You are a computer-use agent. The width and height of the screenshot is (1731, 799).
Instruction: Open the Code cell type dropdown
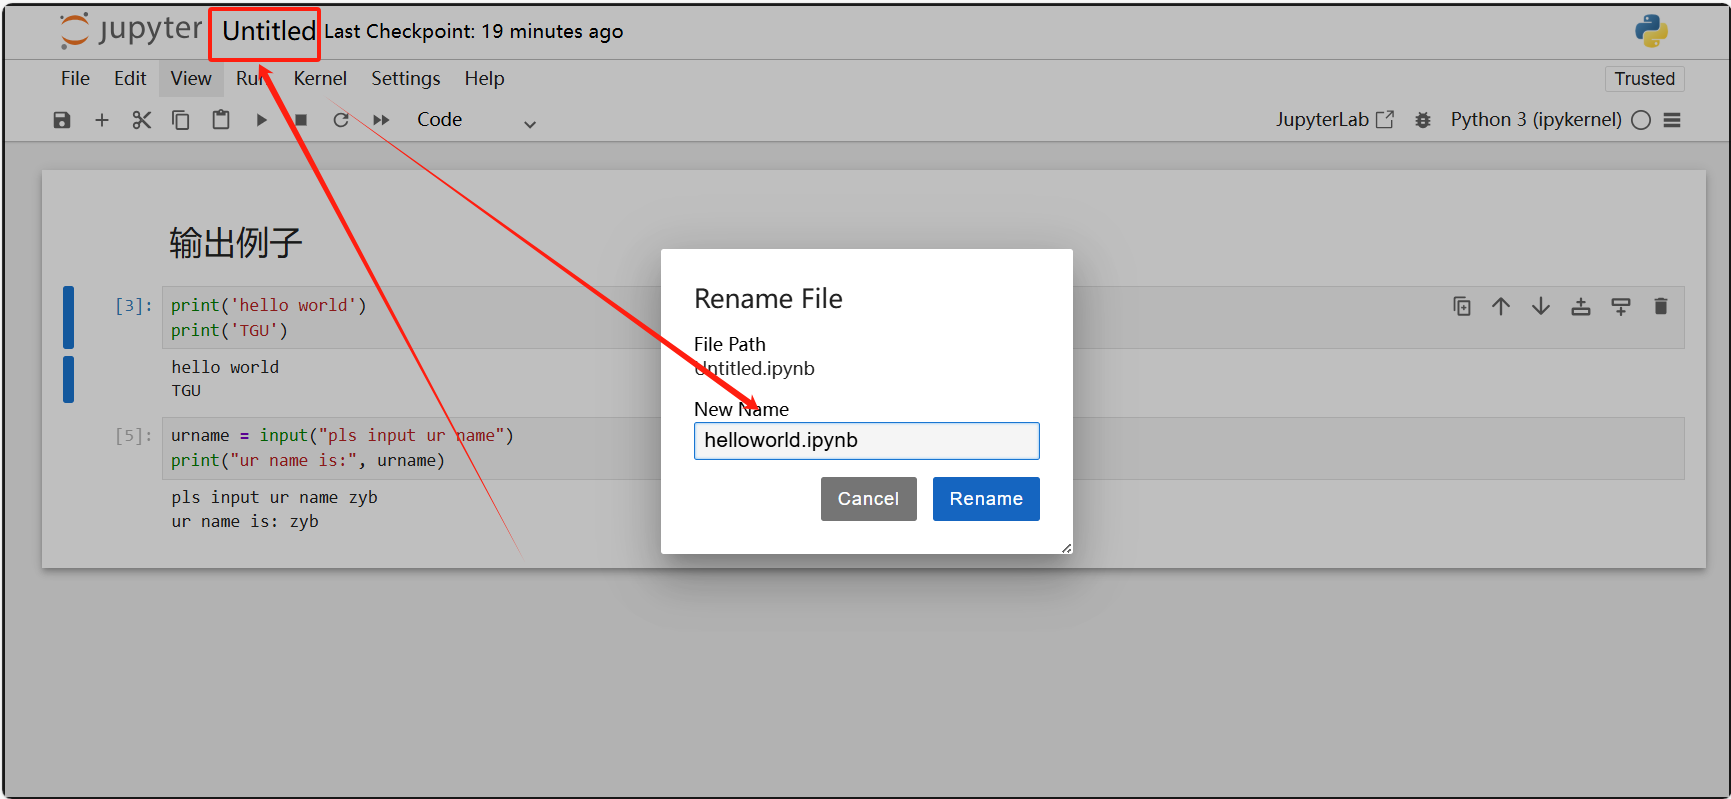tap(476, 120)
